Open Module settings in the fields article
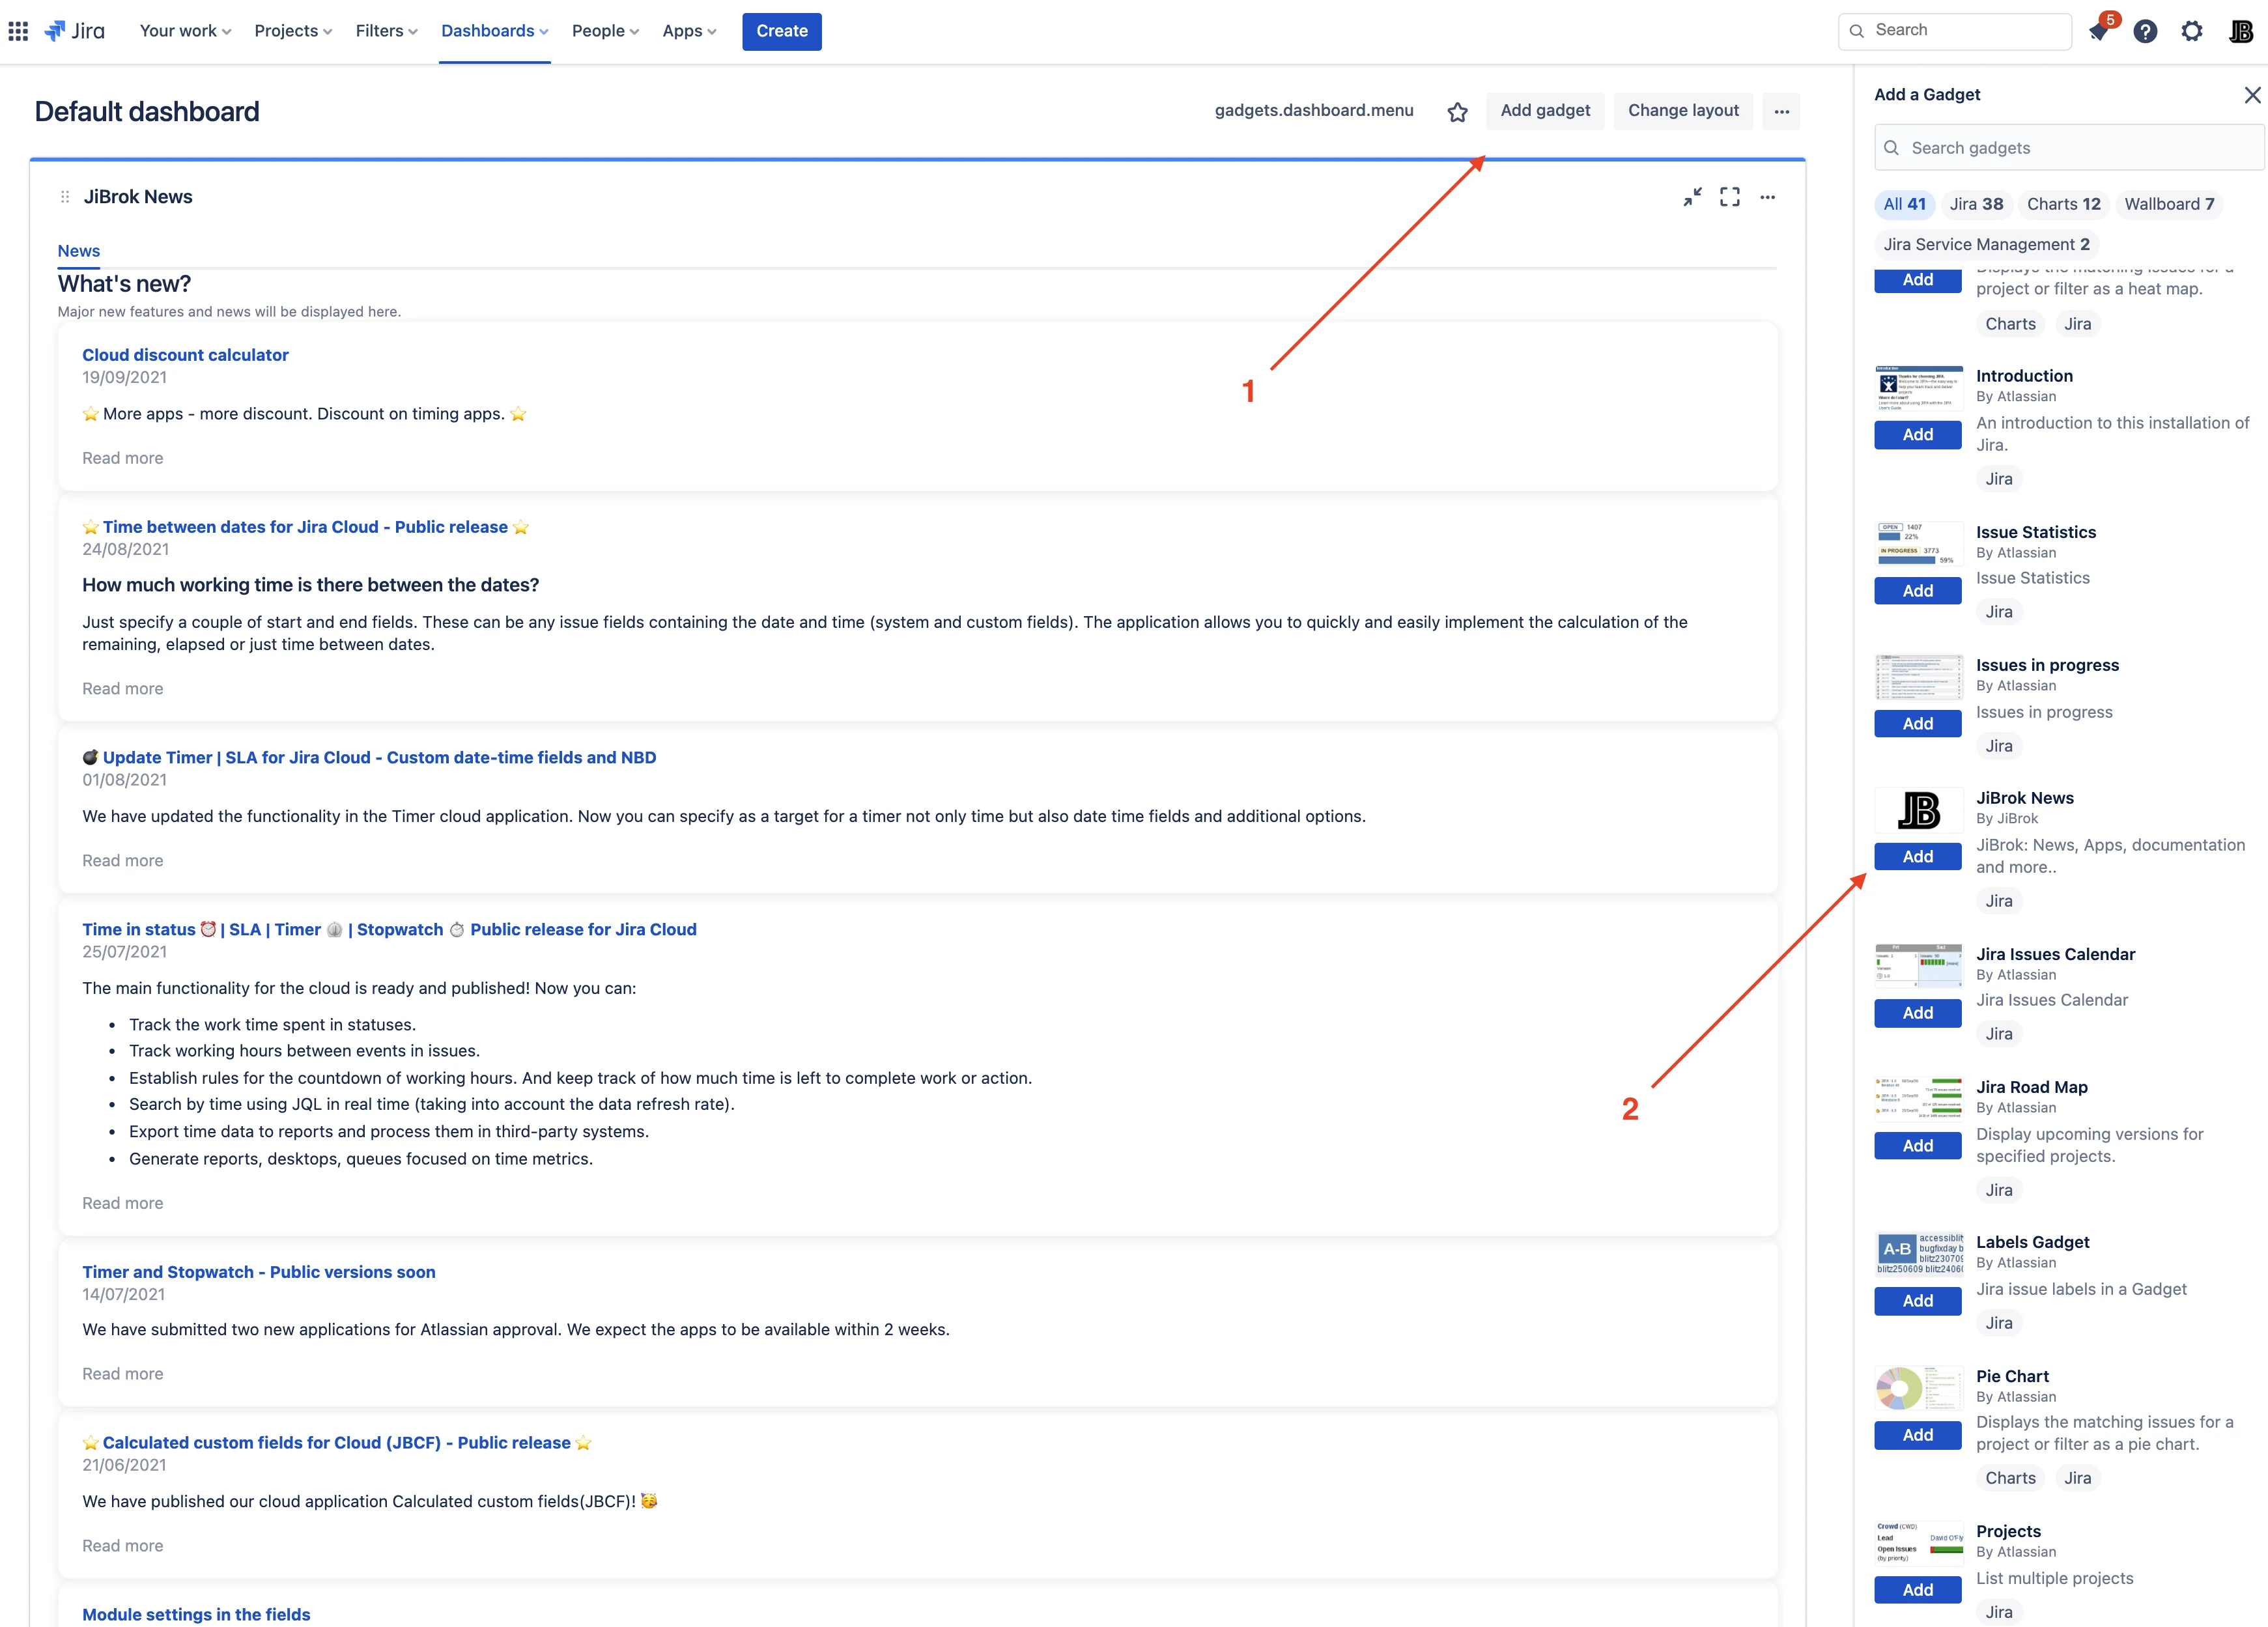Image resolution: width=2268 pixels, height=1627 pixels. coord(196,1615)
